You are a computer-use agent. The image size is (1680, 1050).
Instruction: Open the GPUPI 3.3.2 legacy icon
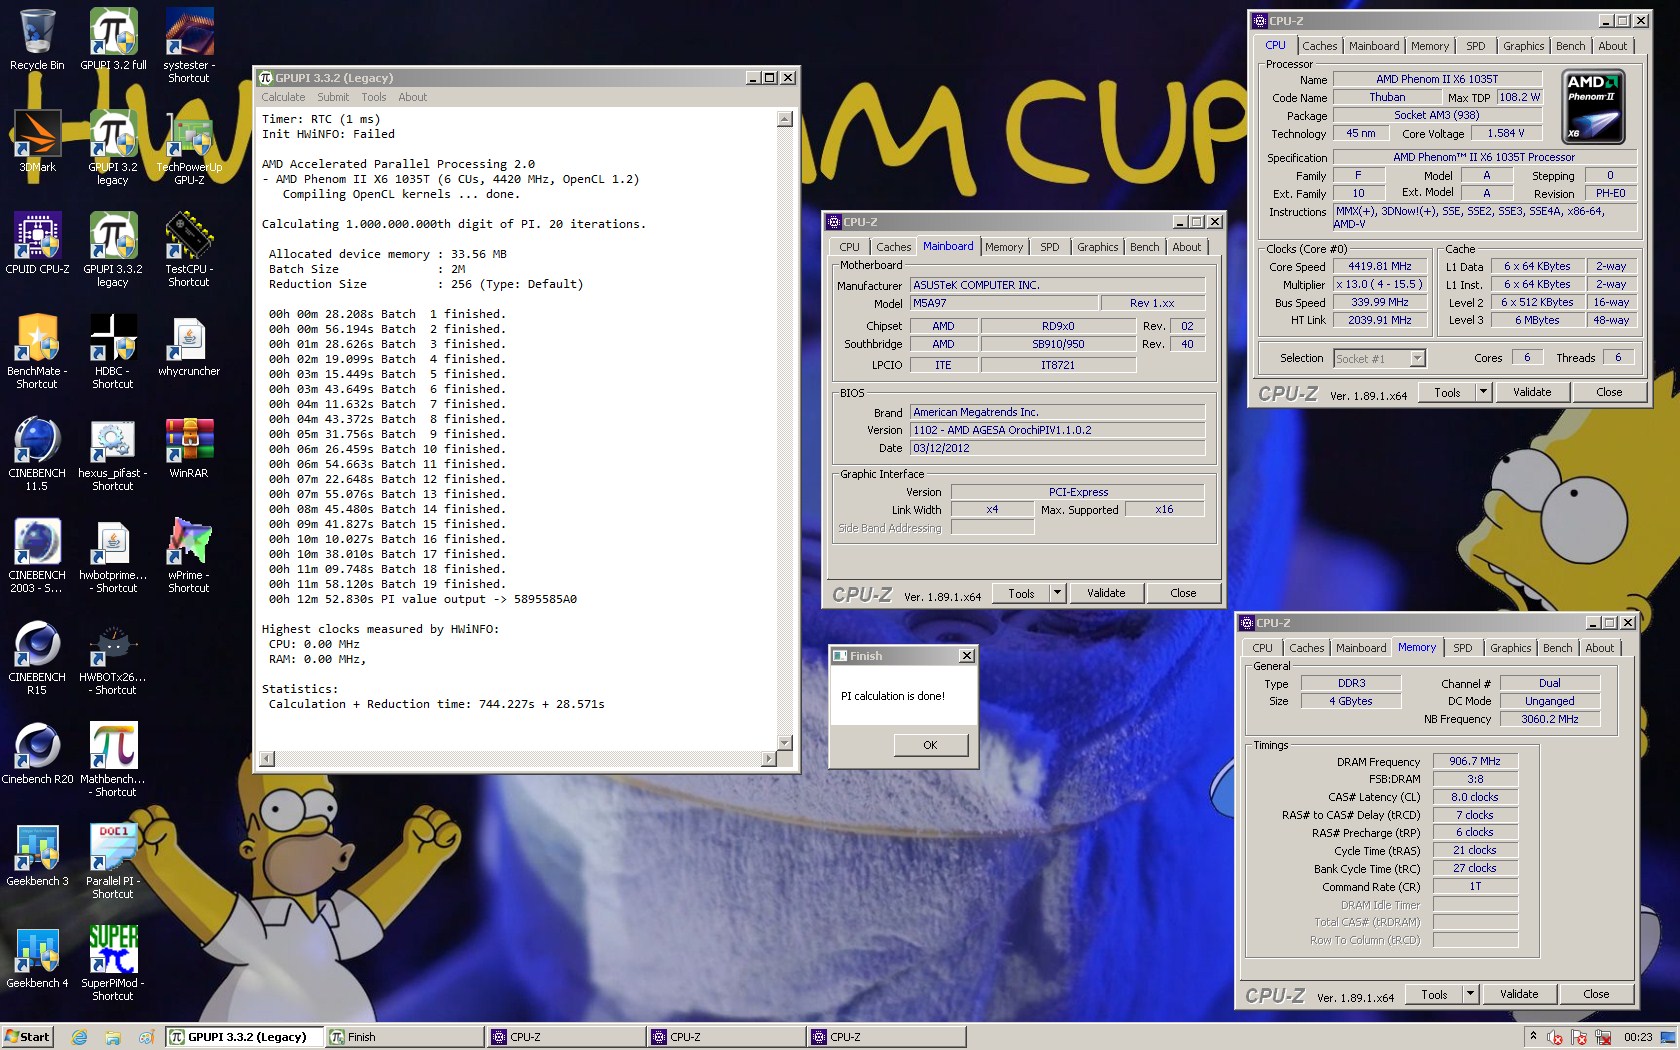tap(113, 249)
